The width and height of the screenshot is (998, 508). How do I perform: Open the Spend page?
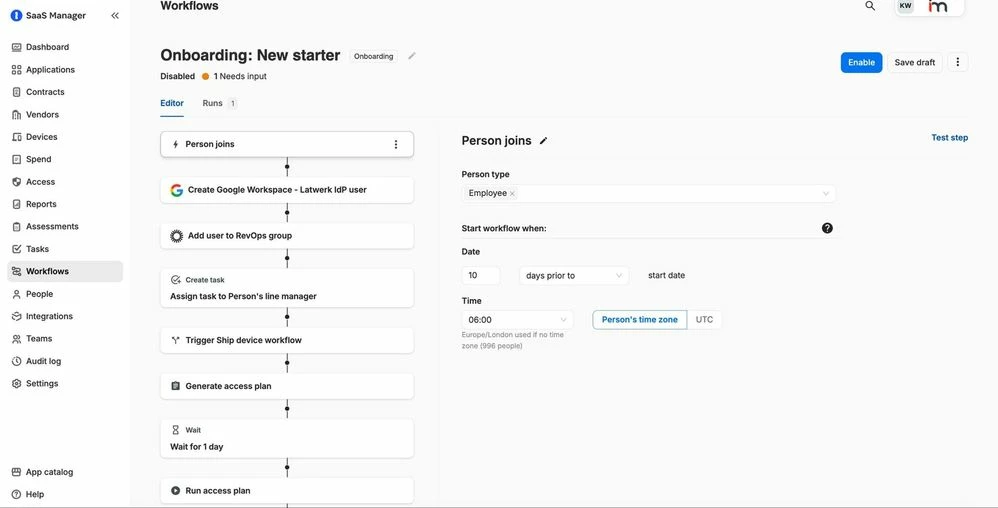[x=38, y=159]
